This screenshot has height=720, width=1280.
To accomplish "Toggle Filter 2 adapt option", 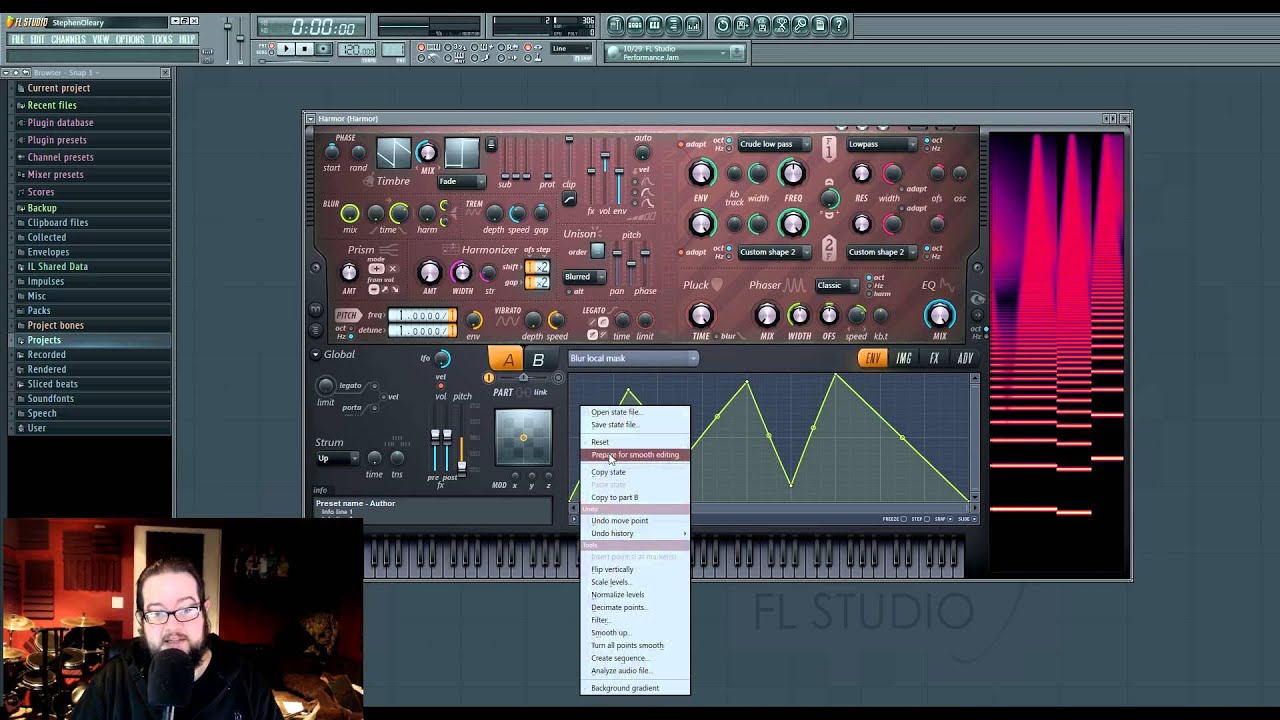I will 682,252.
